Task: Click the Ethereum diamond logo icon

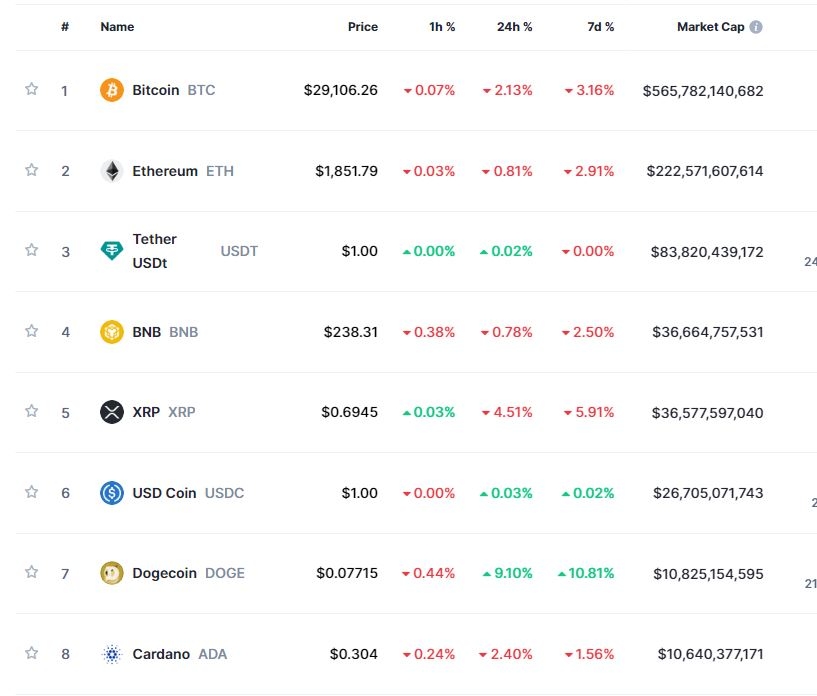Action: [x=112, y=171]
